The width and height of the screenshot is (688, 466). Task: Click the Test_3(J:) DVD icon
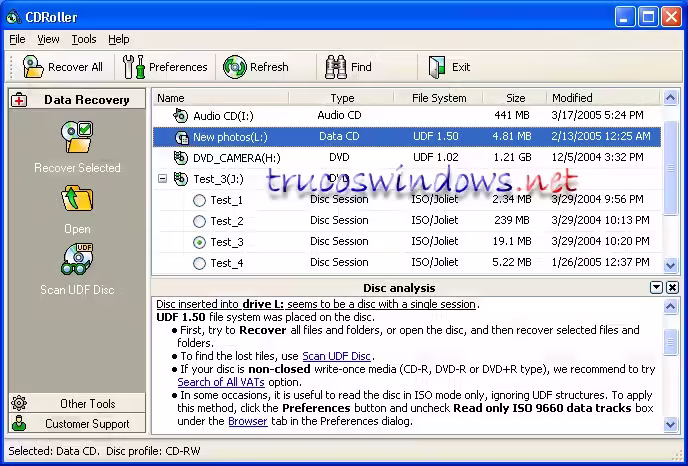(180, 179)
